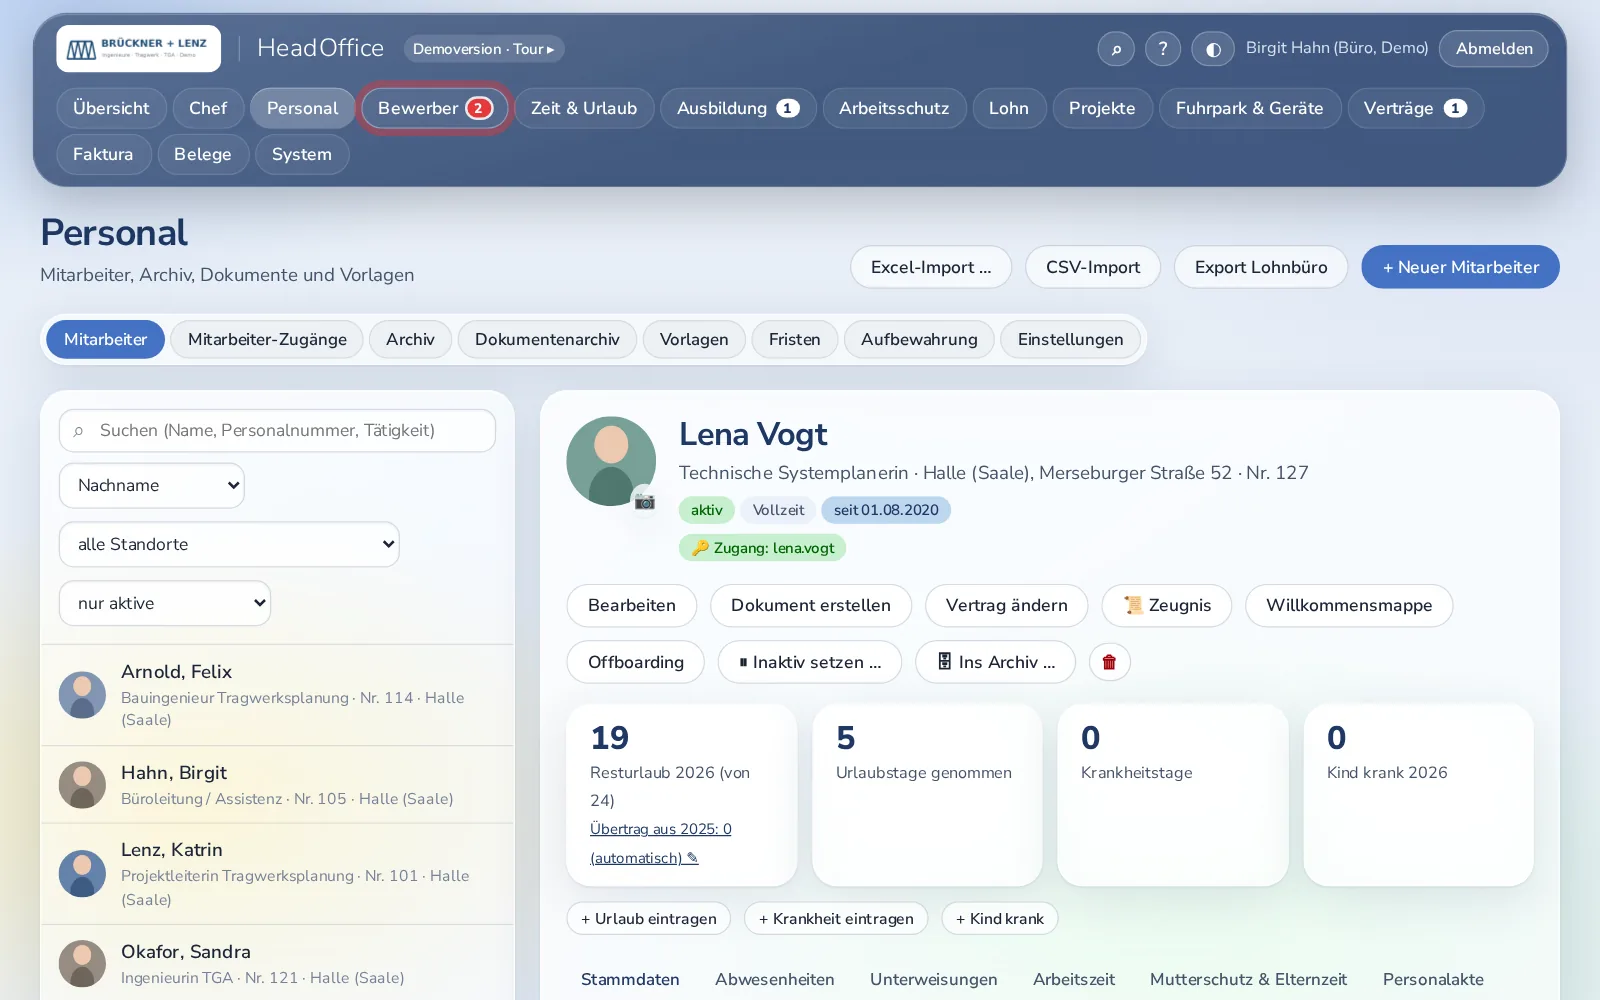Open Lena Vogt's profile picture
Viewport: 1600px width, 1000px height.
[611, 461]
